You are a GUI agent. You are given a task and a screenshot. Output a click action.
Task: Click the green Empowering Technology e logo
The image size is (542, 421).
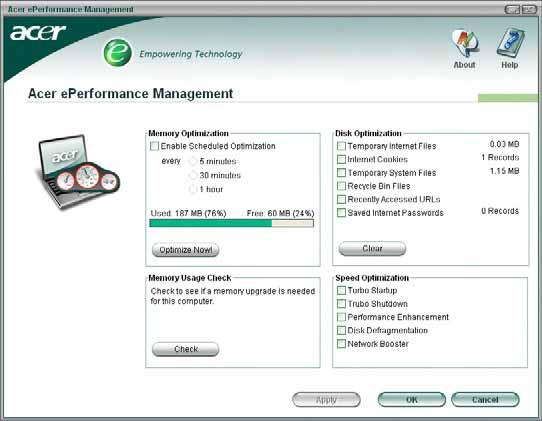[118, 53]
